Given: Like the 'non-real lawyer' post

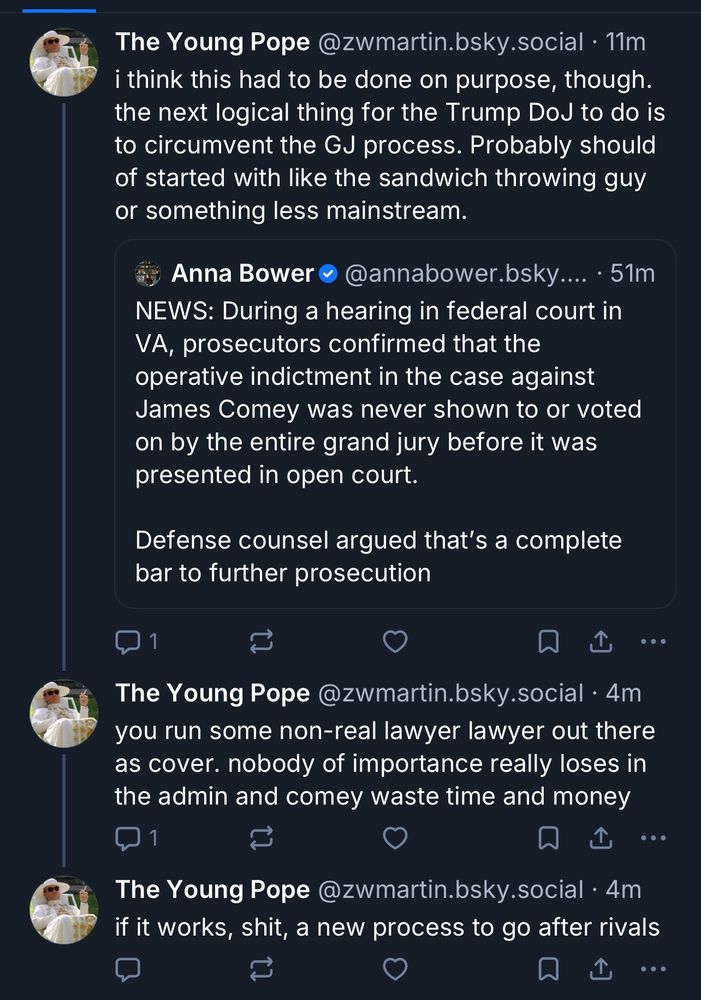Looking at the screenshot, I should coord(395,837).
